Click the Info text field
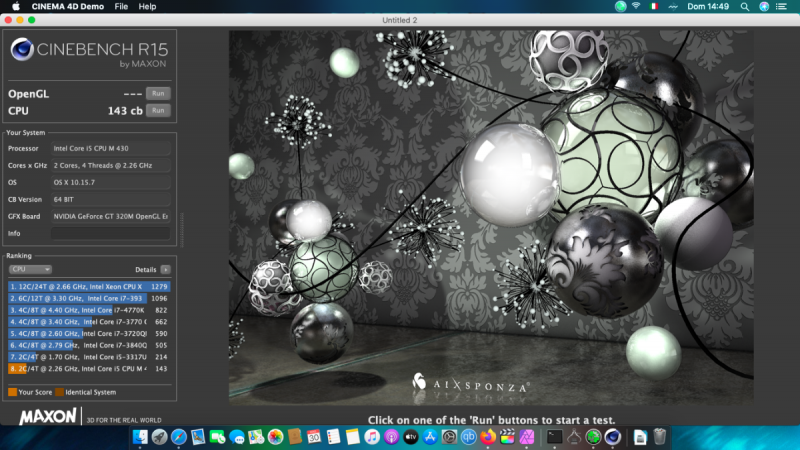Screen dimensions: 800x450 pos(110,233)
